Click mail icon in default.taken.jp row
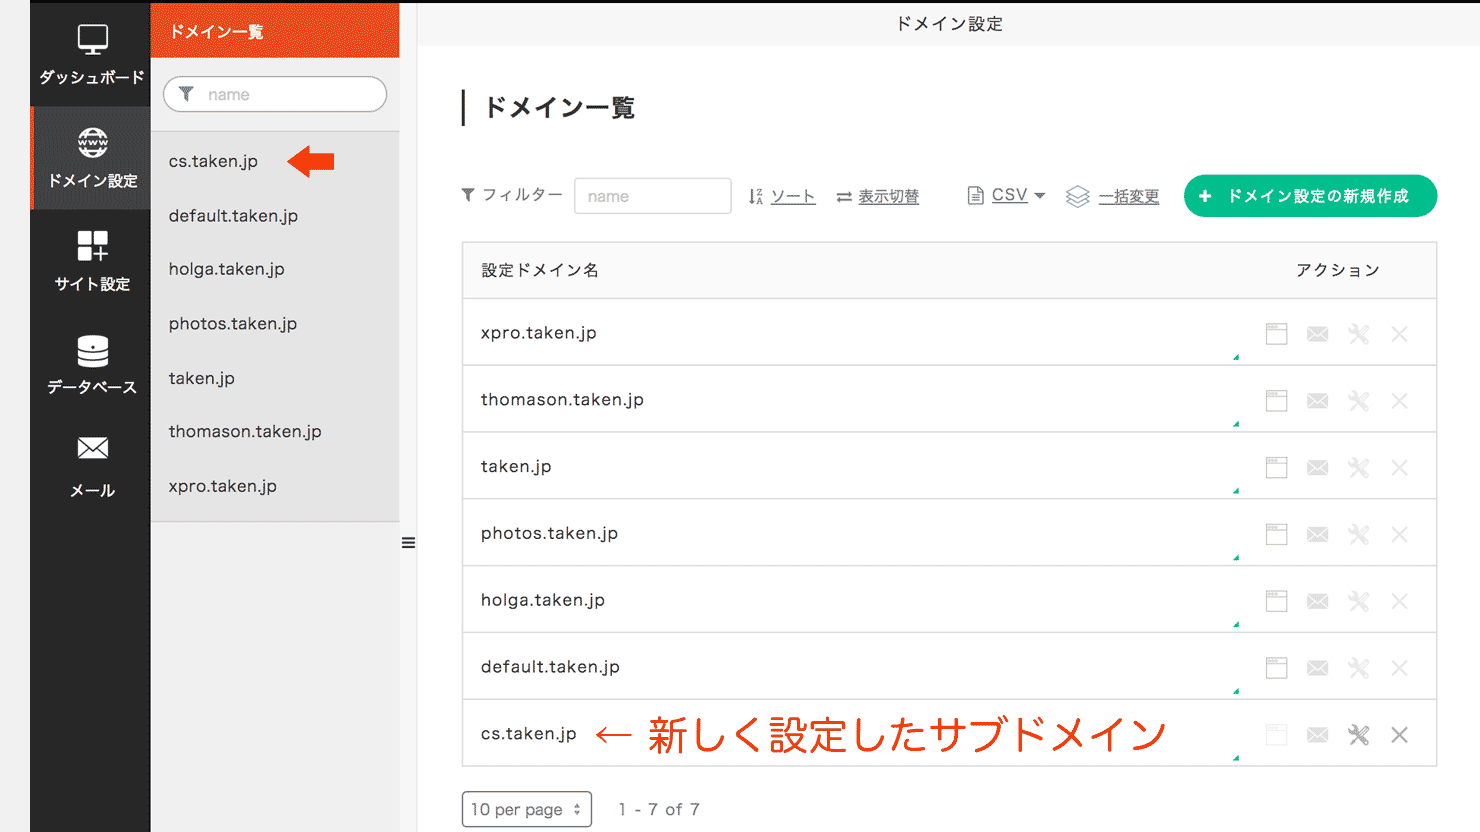This screenshot has height=832, width=1480. click(1318, 668)
